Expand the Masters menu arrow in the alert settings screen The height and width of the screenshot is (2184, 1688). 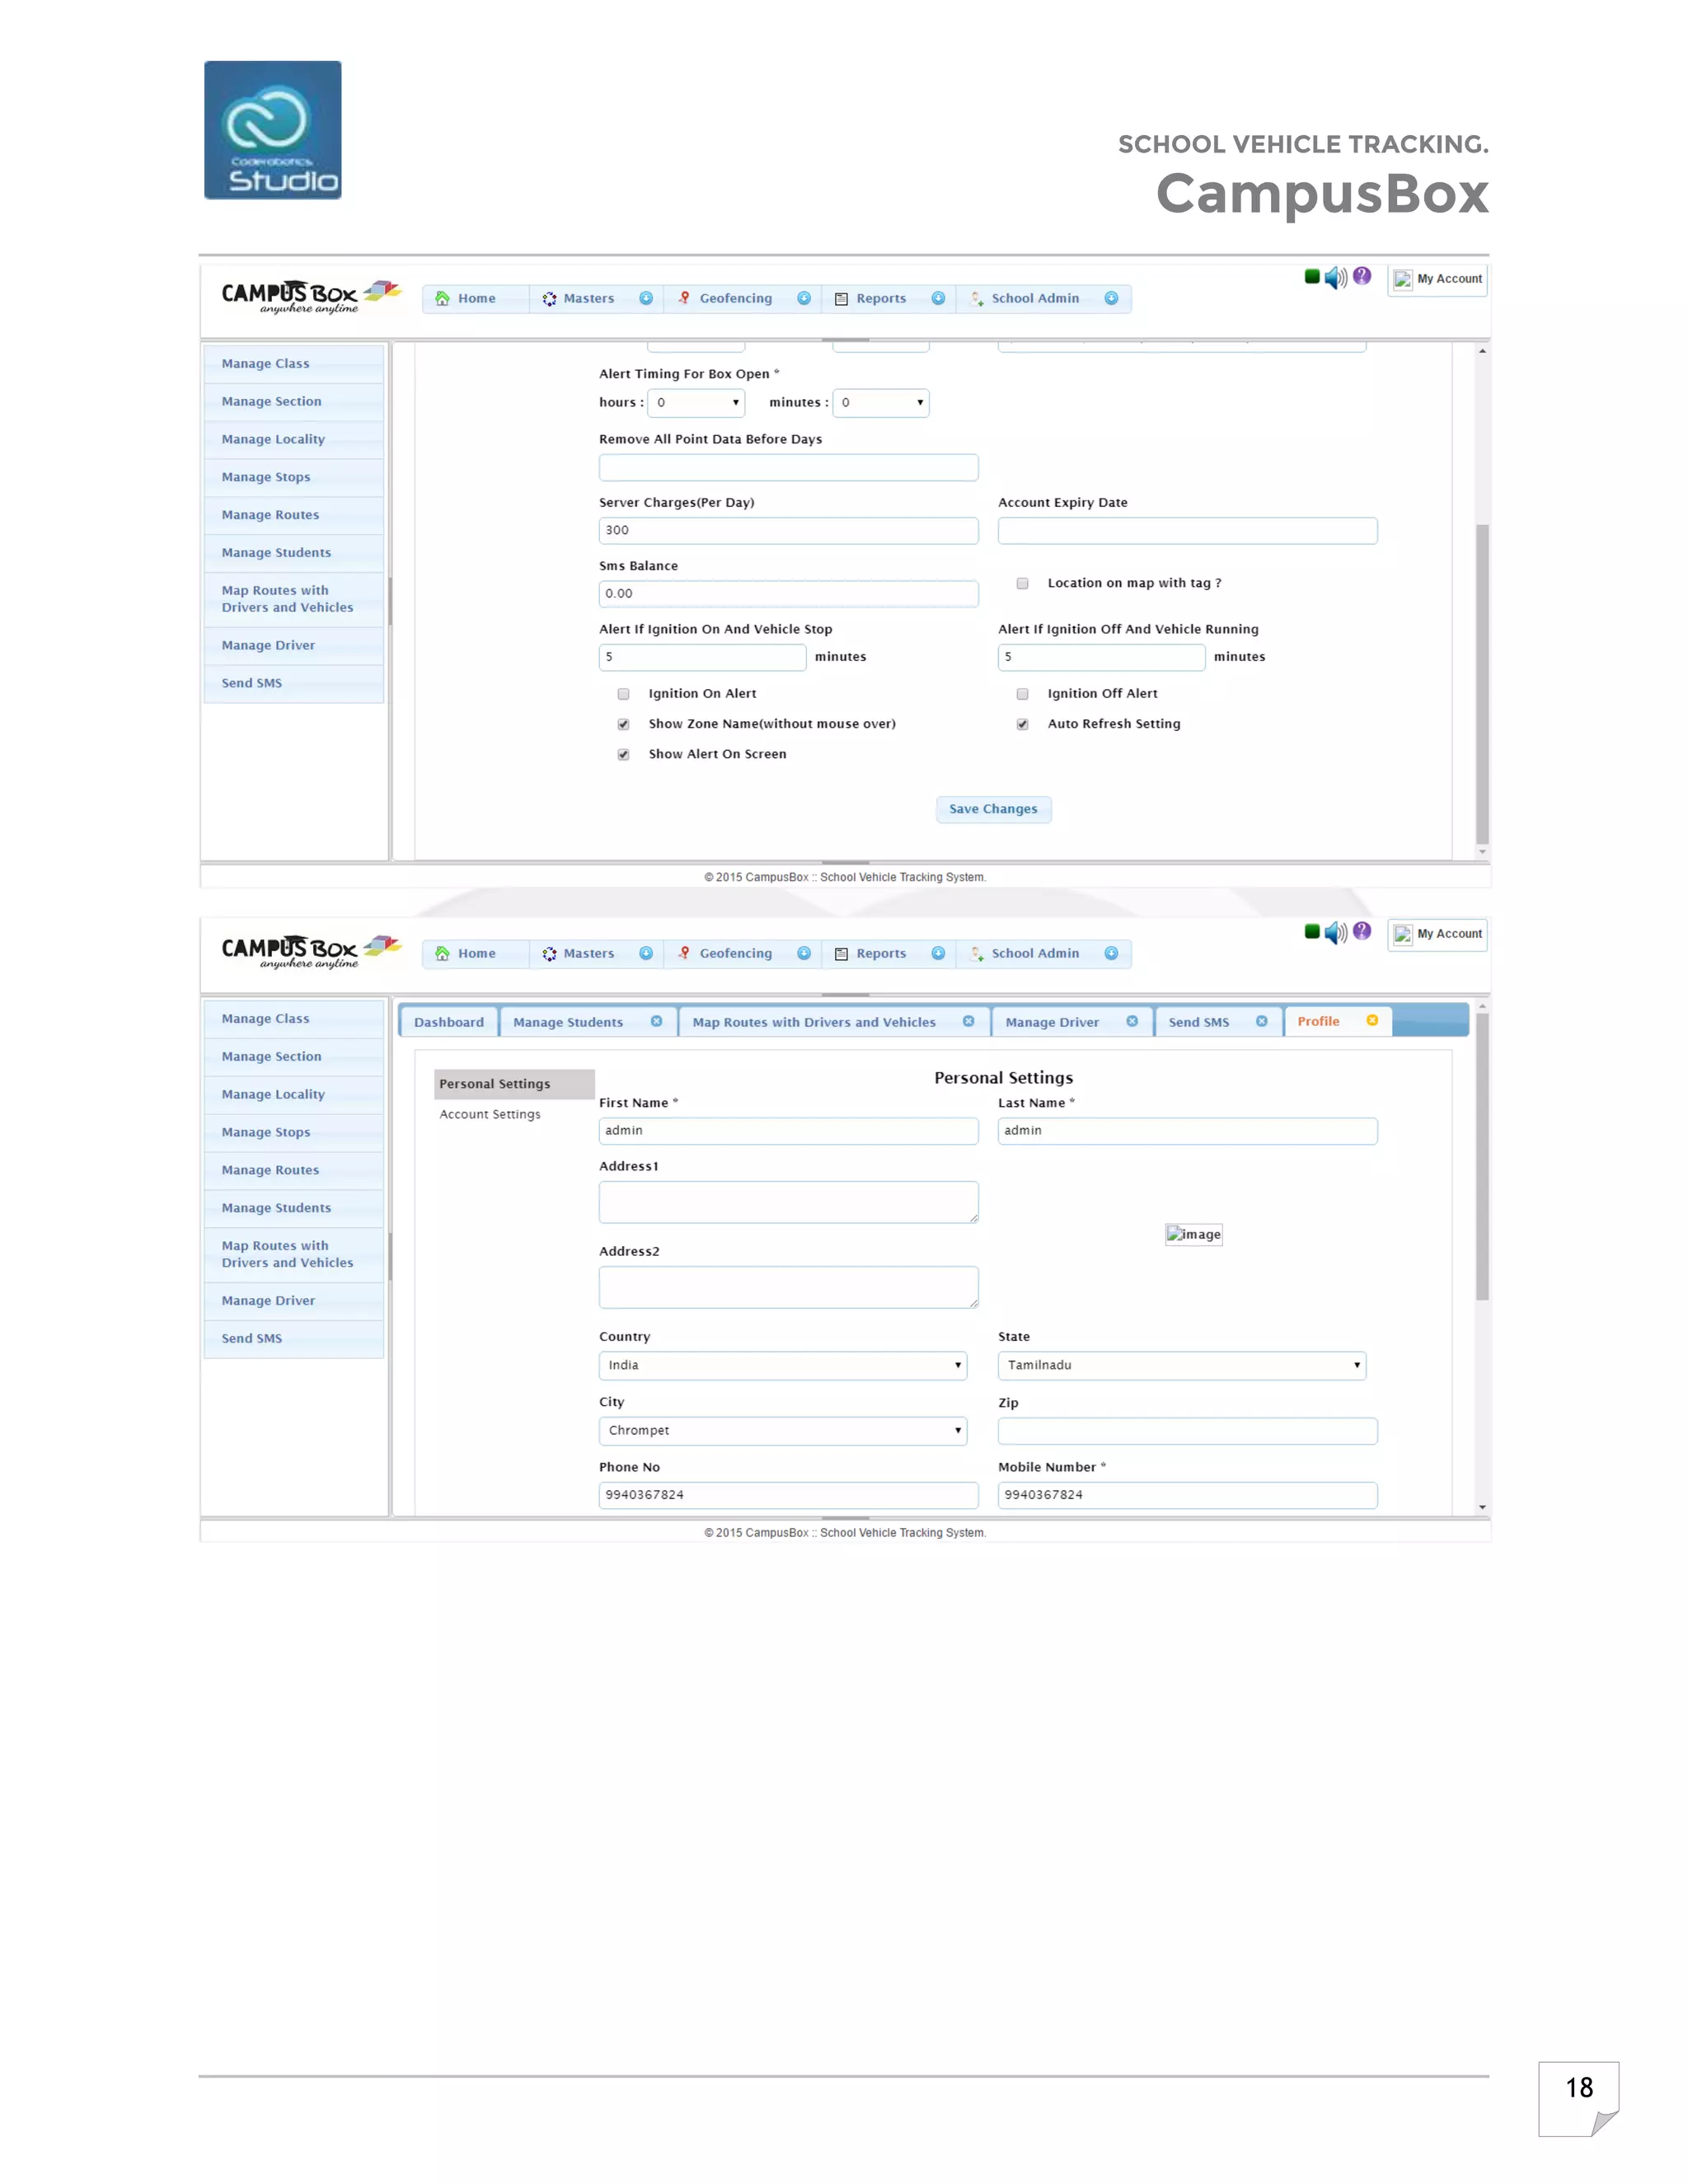click(x=646, y=298)
